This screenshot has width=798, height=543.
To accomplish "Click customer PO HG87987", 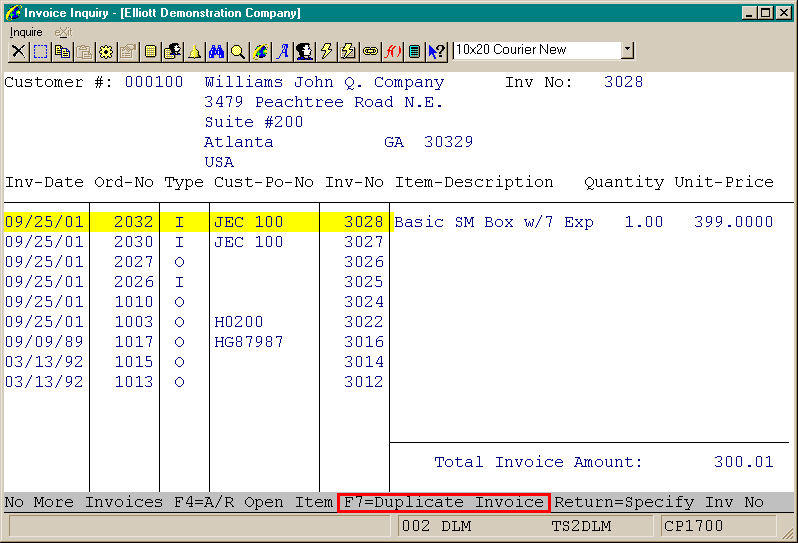I will [x=248, y=341].
